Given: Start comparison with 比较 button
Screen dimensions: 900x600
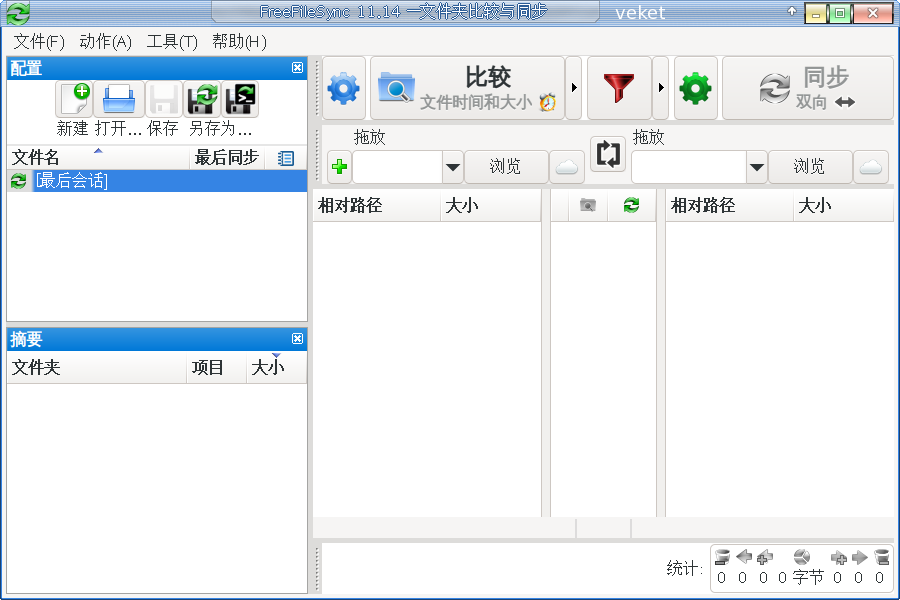Looking at the screenshot, I should [x=467, y=88].
